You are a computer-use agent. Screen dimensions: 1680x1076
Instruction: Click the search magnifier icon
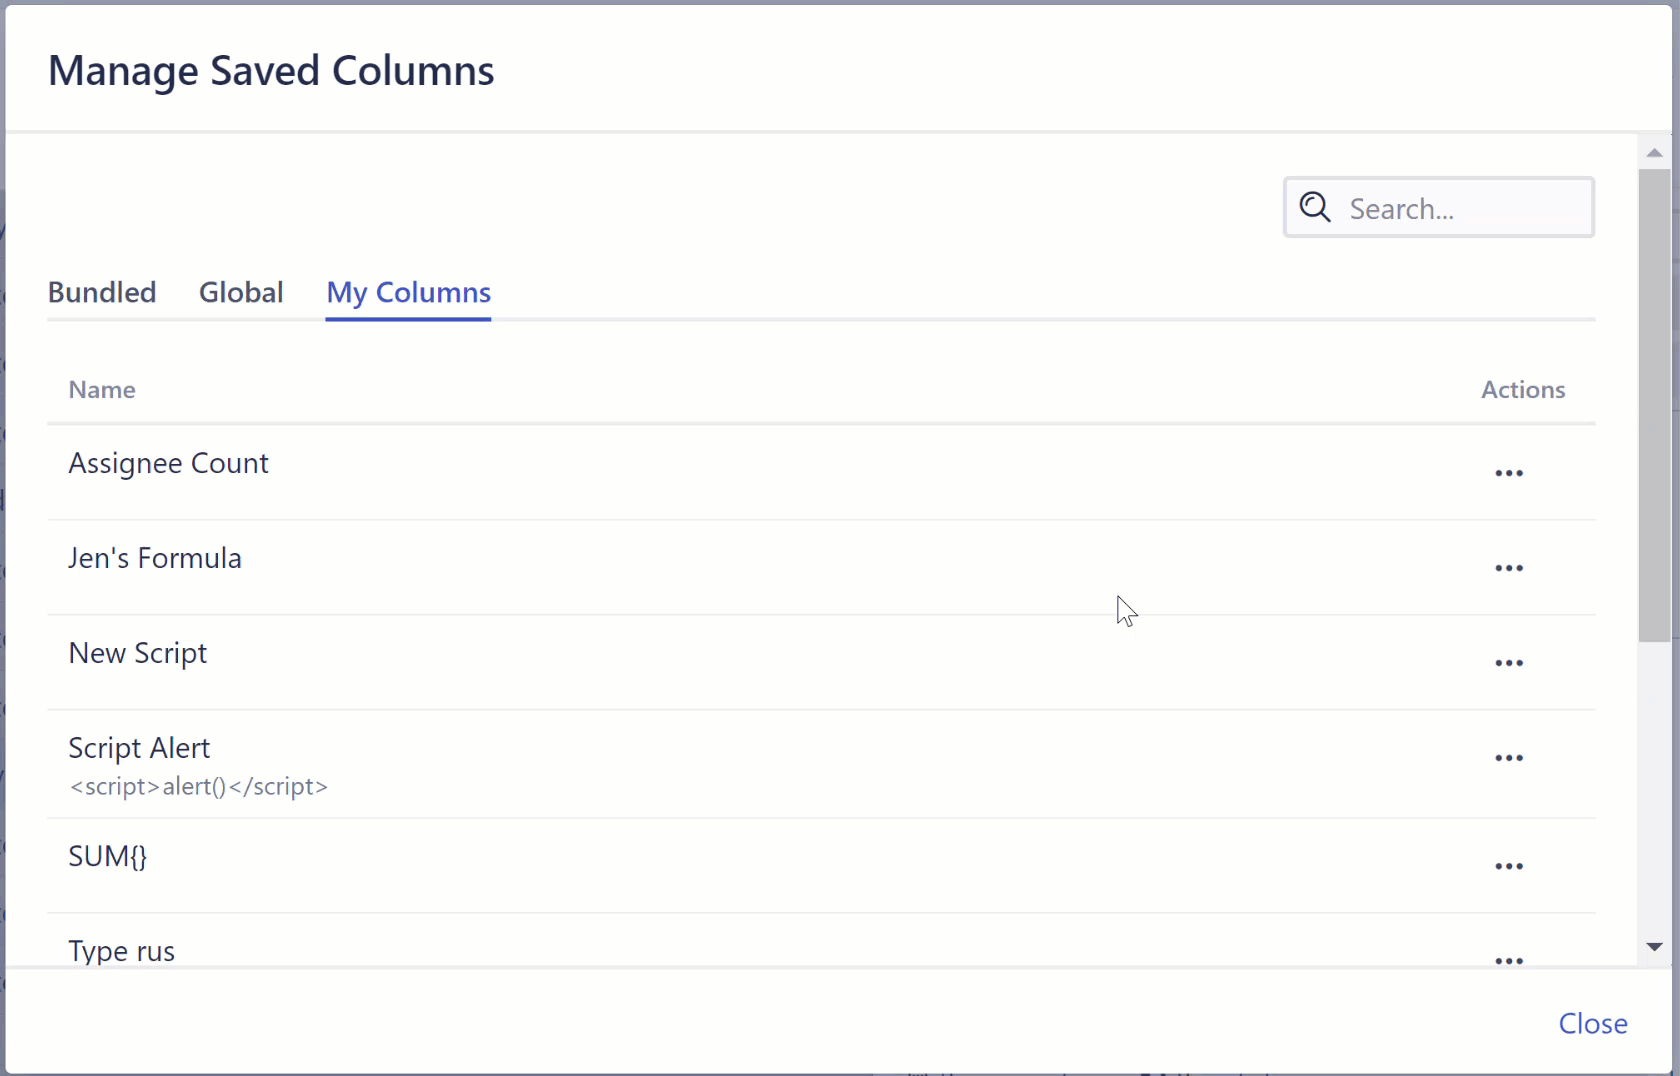1315,208
